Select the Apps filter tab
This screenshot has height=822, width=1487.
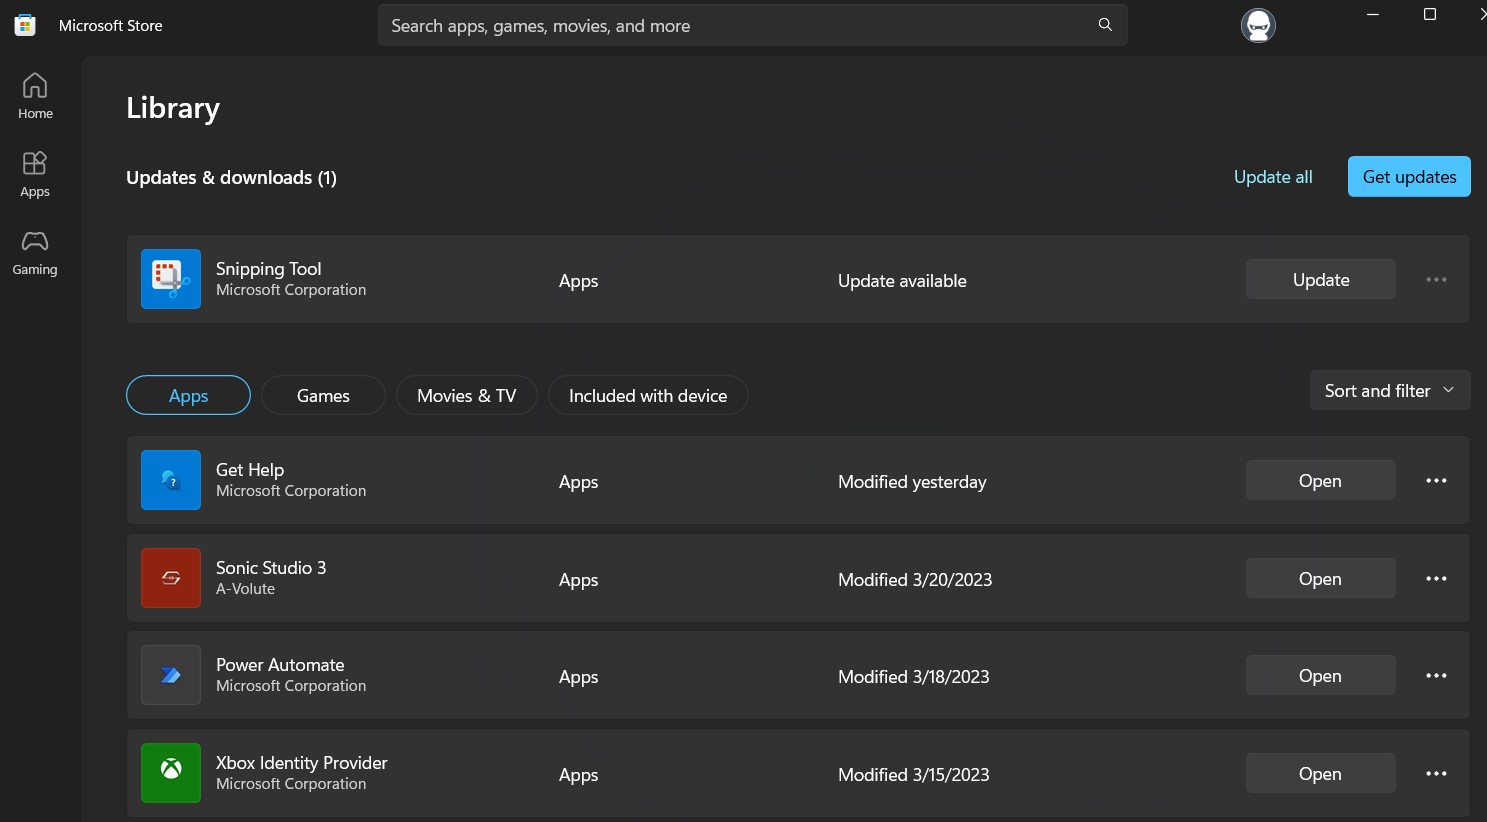pyautogui.click(x=188, y=395)
